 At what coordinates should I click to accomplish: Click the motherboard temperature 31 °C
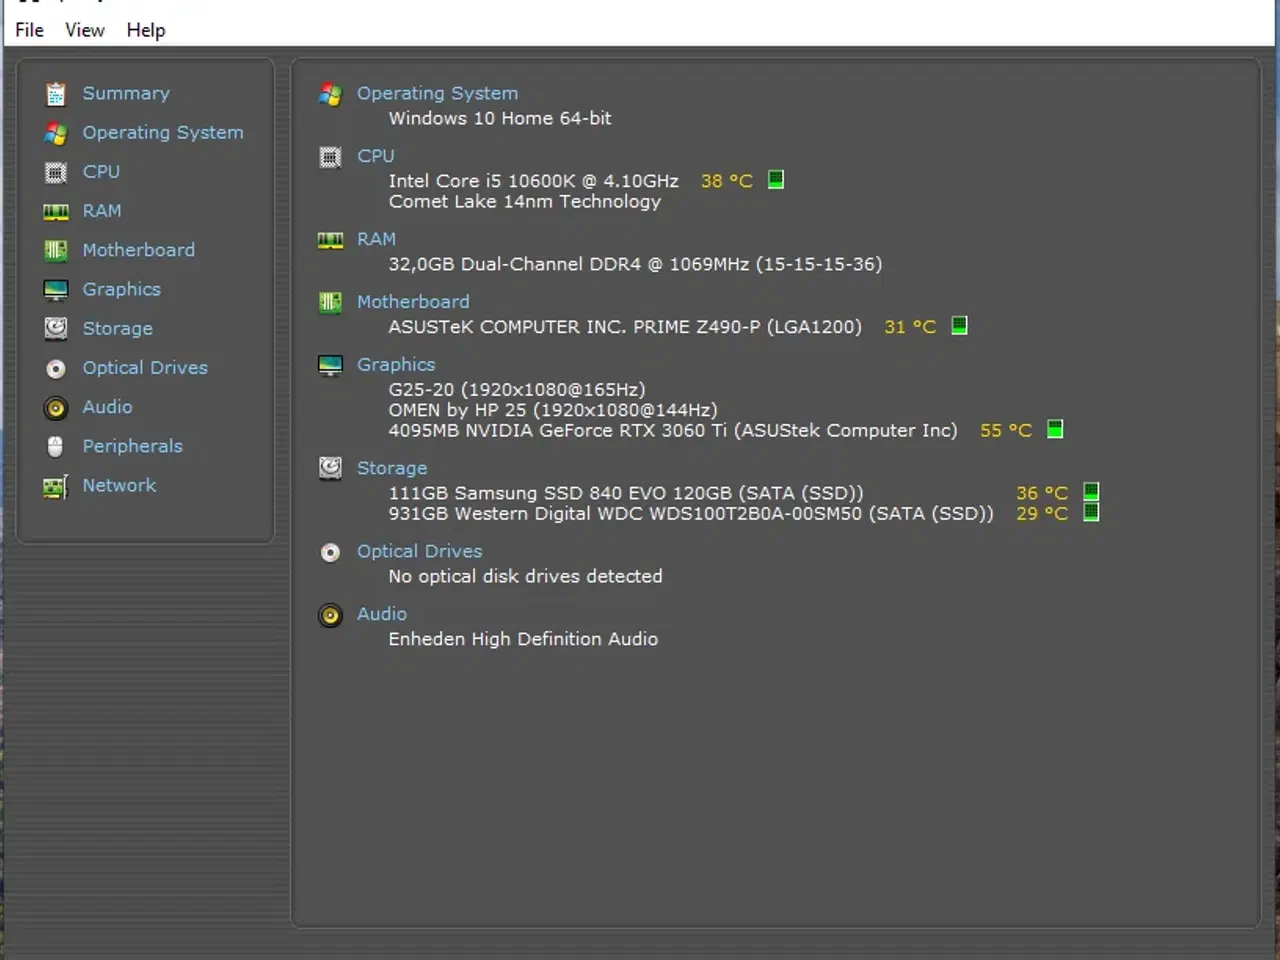(910, 327)
